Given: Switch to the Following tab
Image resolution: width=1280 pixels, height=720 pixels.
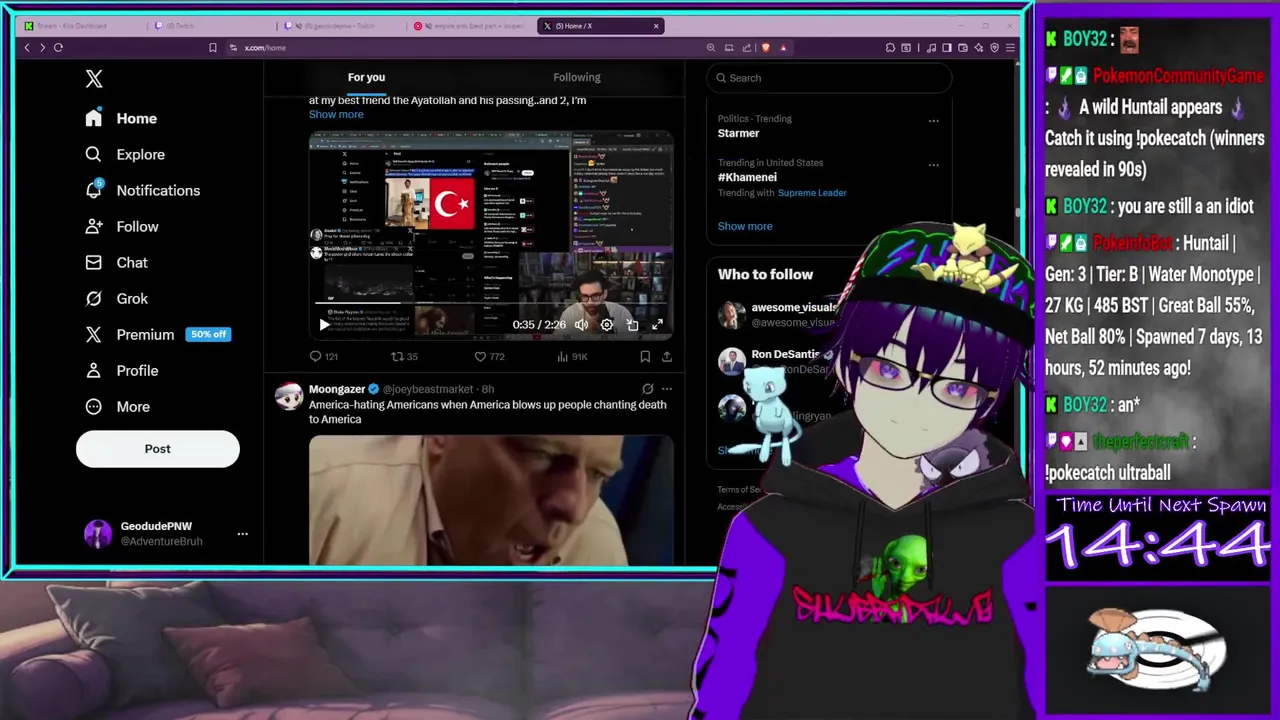Looking at the screenshot, I should [577, 77].
